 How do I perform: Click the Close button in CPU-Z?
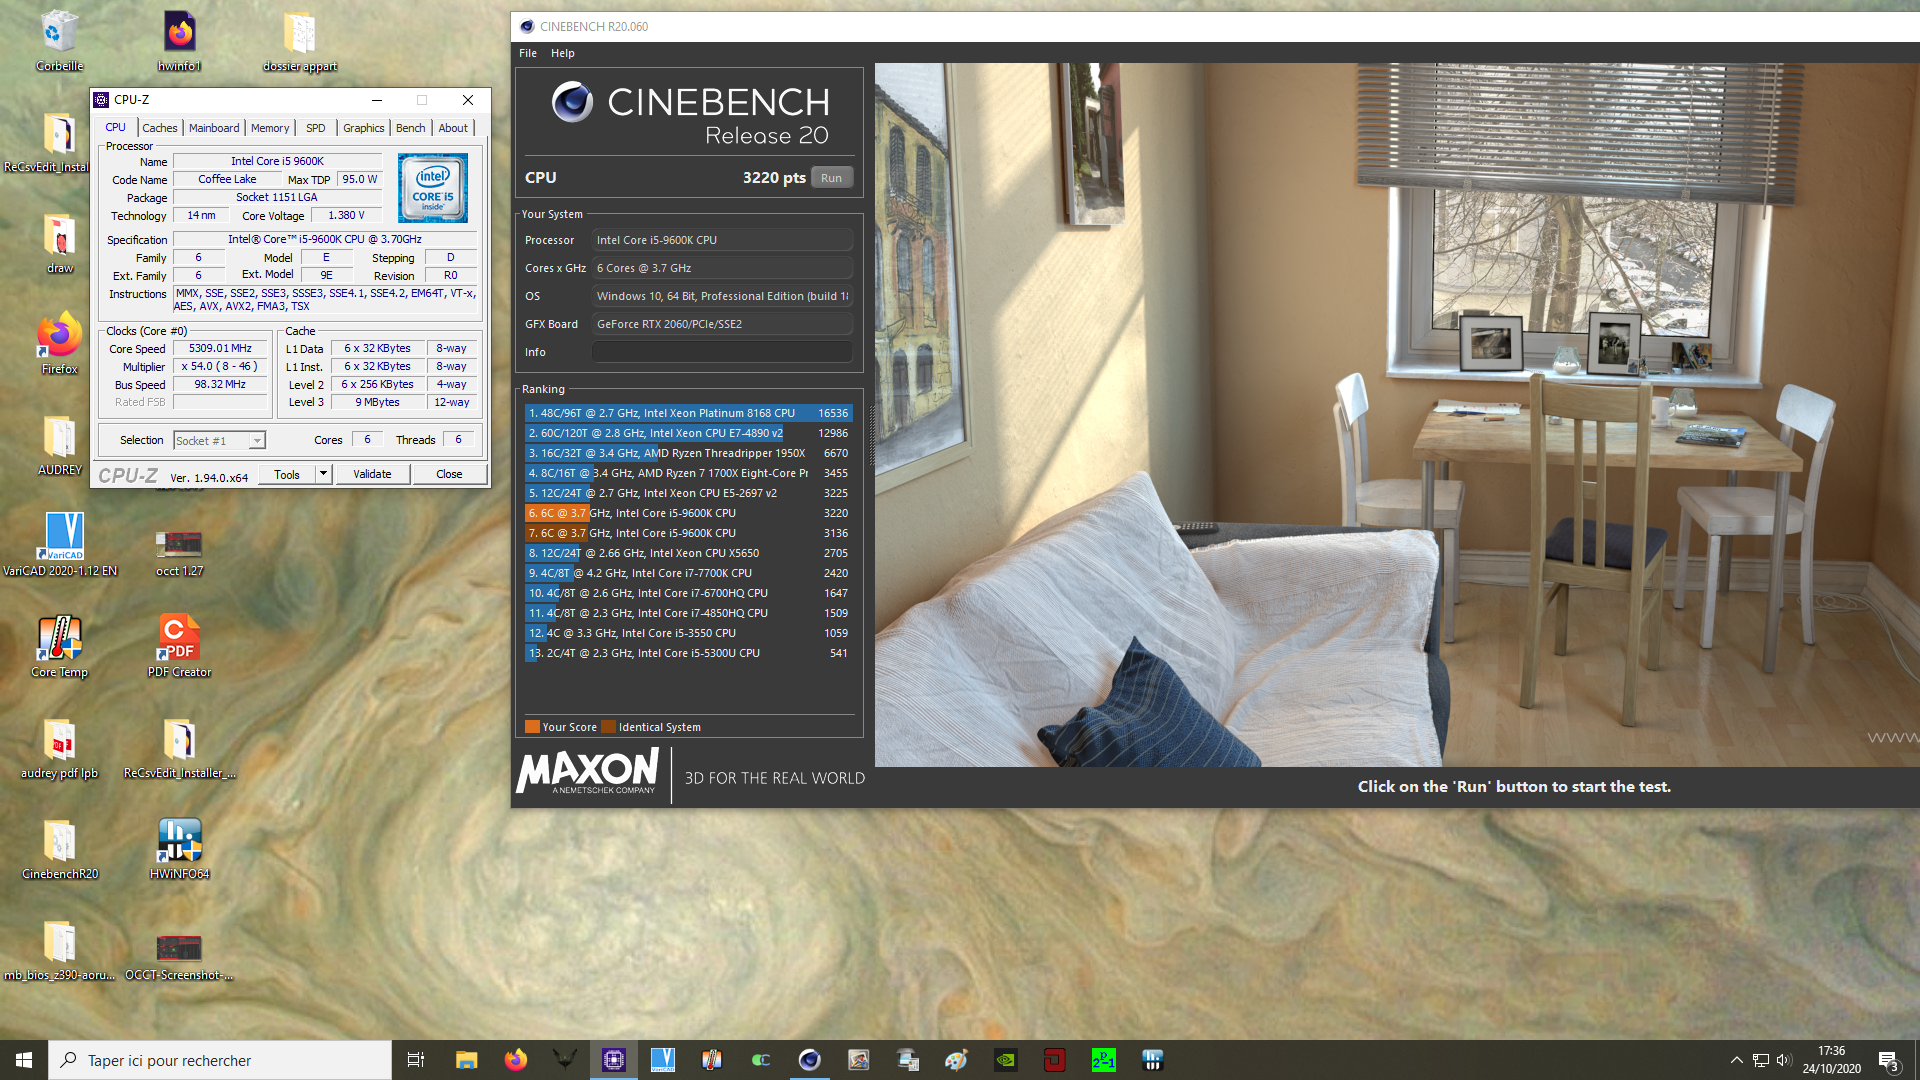449,474
